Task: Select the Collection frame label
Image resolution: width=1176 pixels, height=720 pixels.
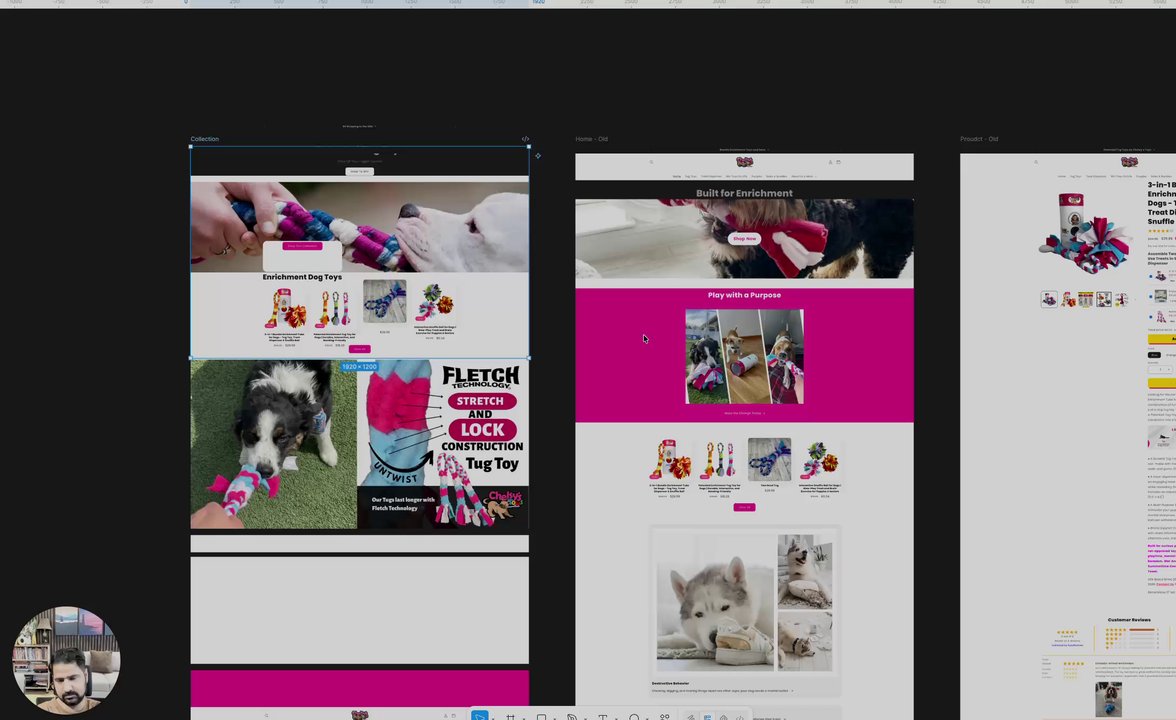Action: (x=205, y=139)
